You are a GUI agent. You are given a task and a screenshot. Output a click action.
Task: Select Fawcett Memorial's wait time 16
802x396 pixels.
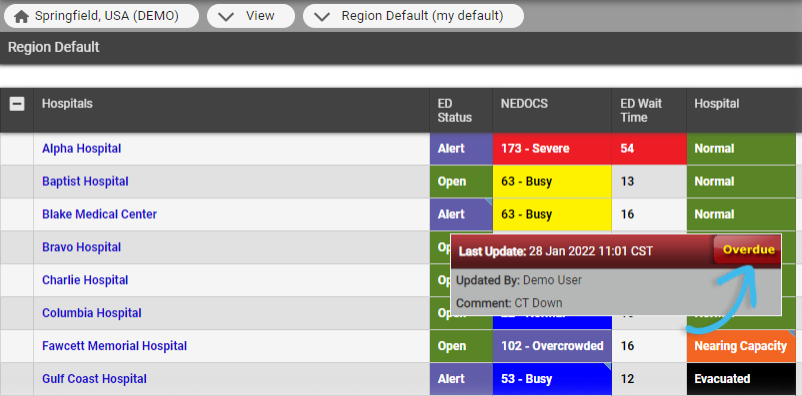[x=649, y=346]
